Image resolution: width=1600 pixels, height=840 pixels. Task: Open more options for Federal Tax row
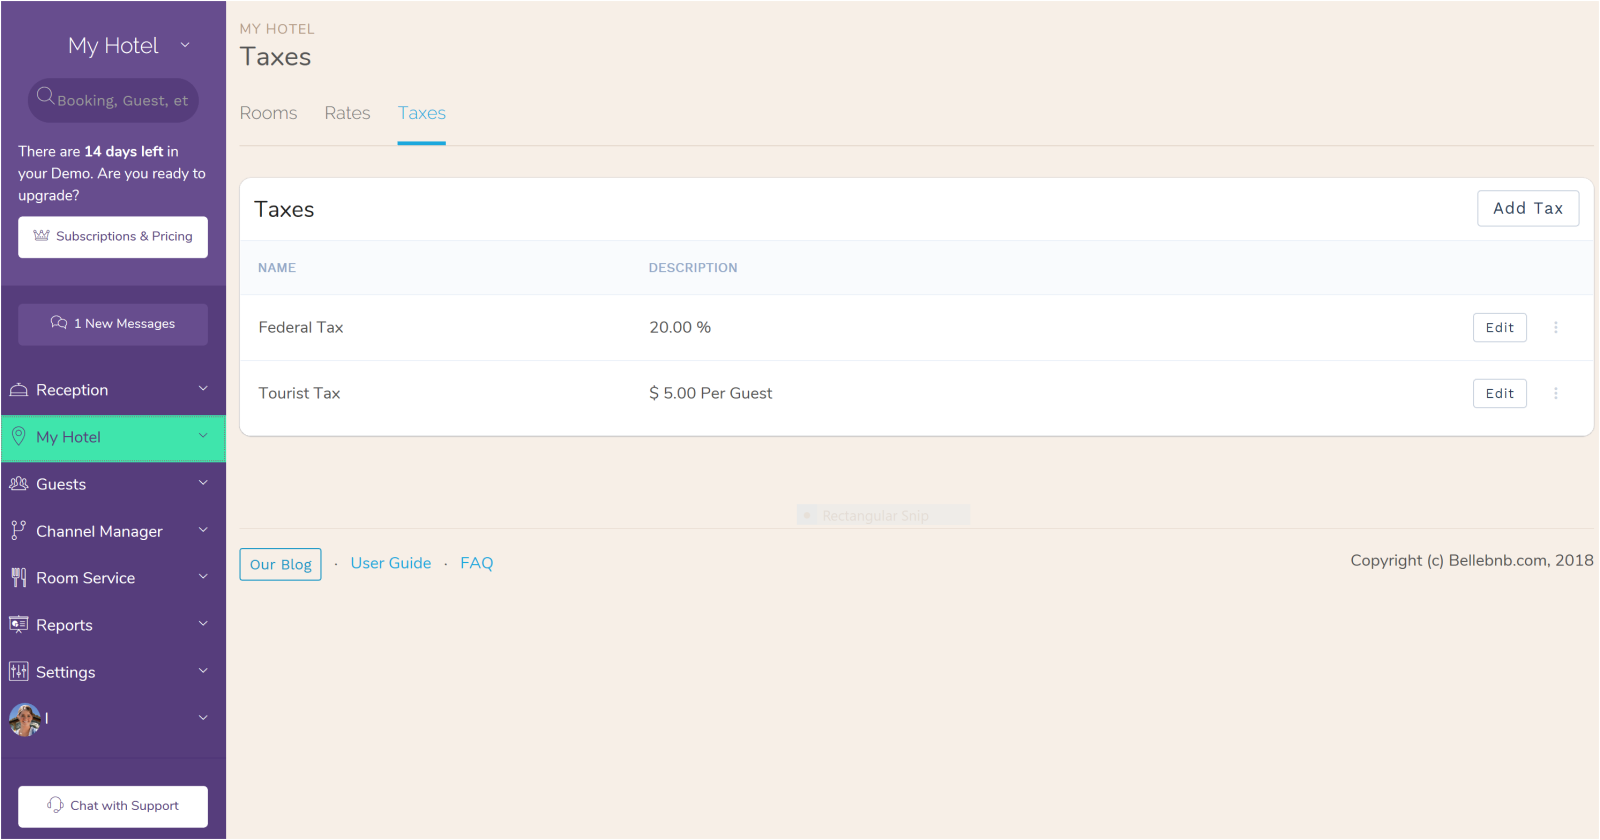click(1556, 327)
